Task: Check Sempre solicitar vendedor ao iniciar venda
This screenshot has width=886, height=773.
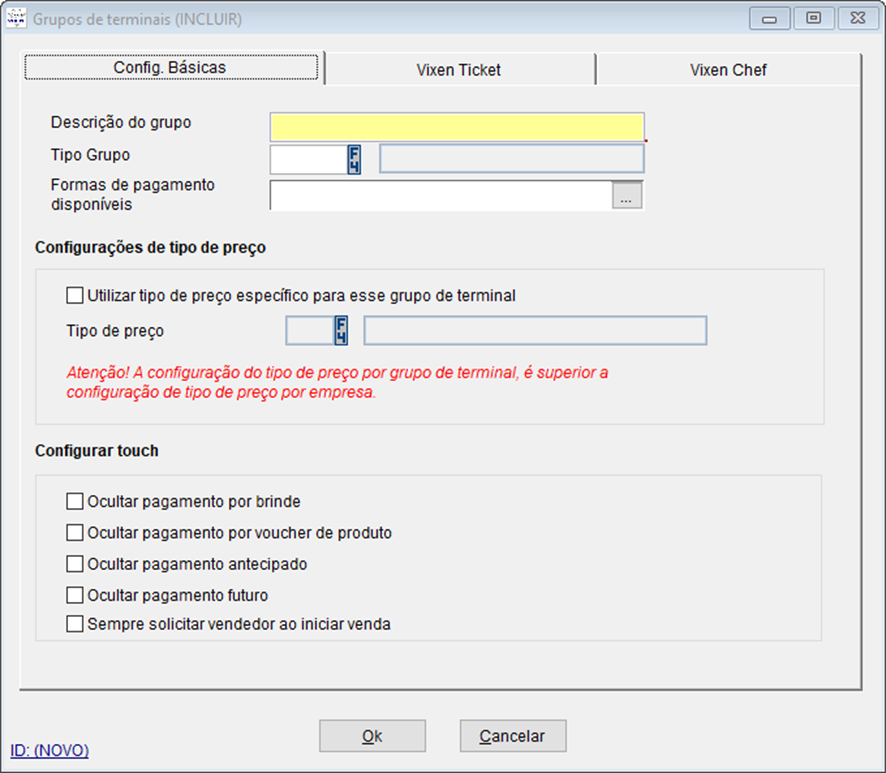Action: pos(75,624)
